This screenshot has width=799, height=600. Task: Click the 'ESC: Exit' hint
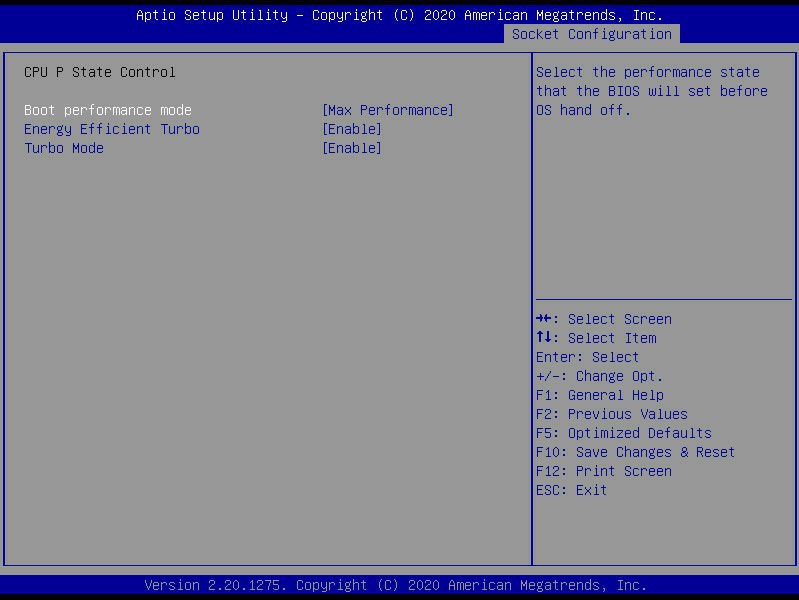[571, 490]
